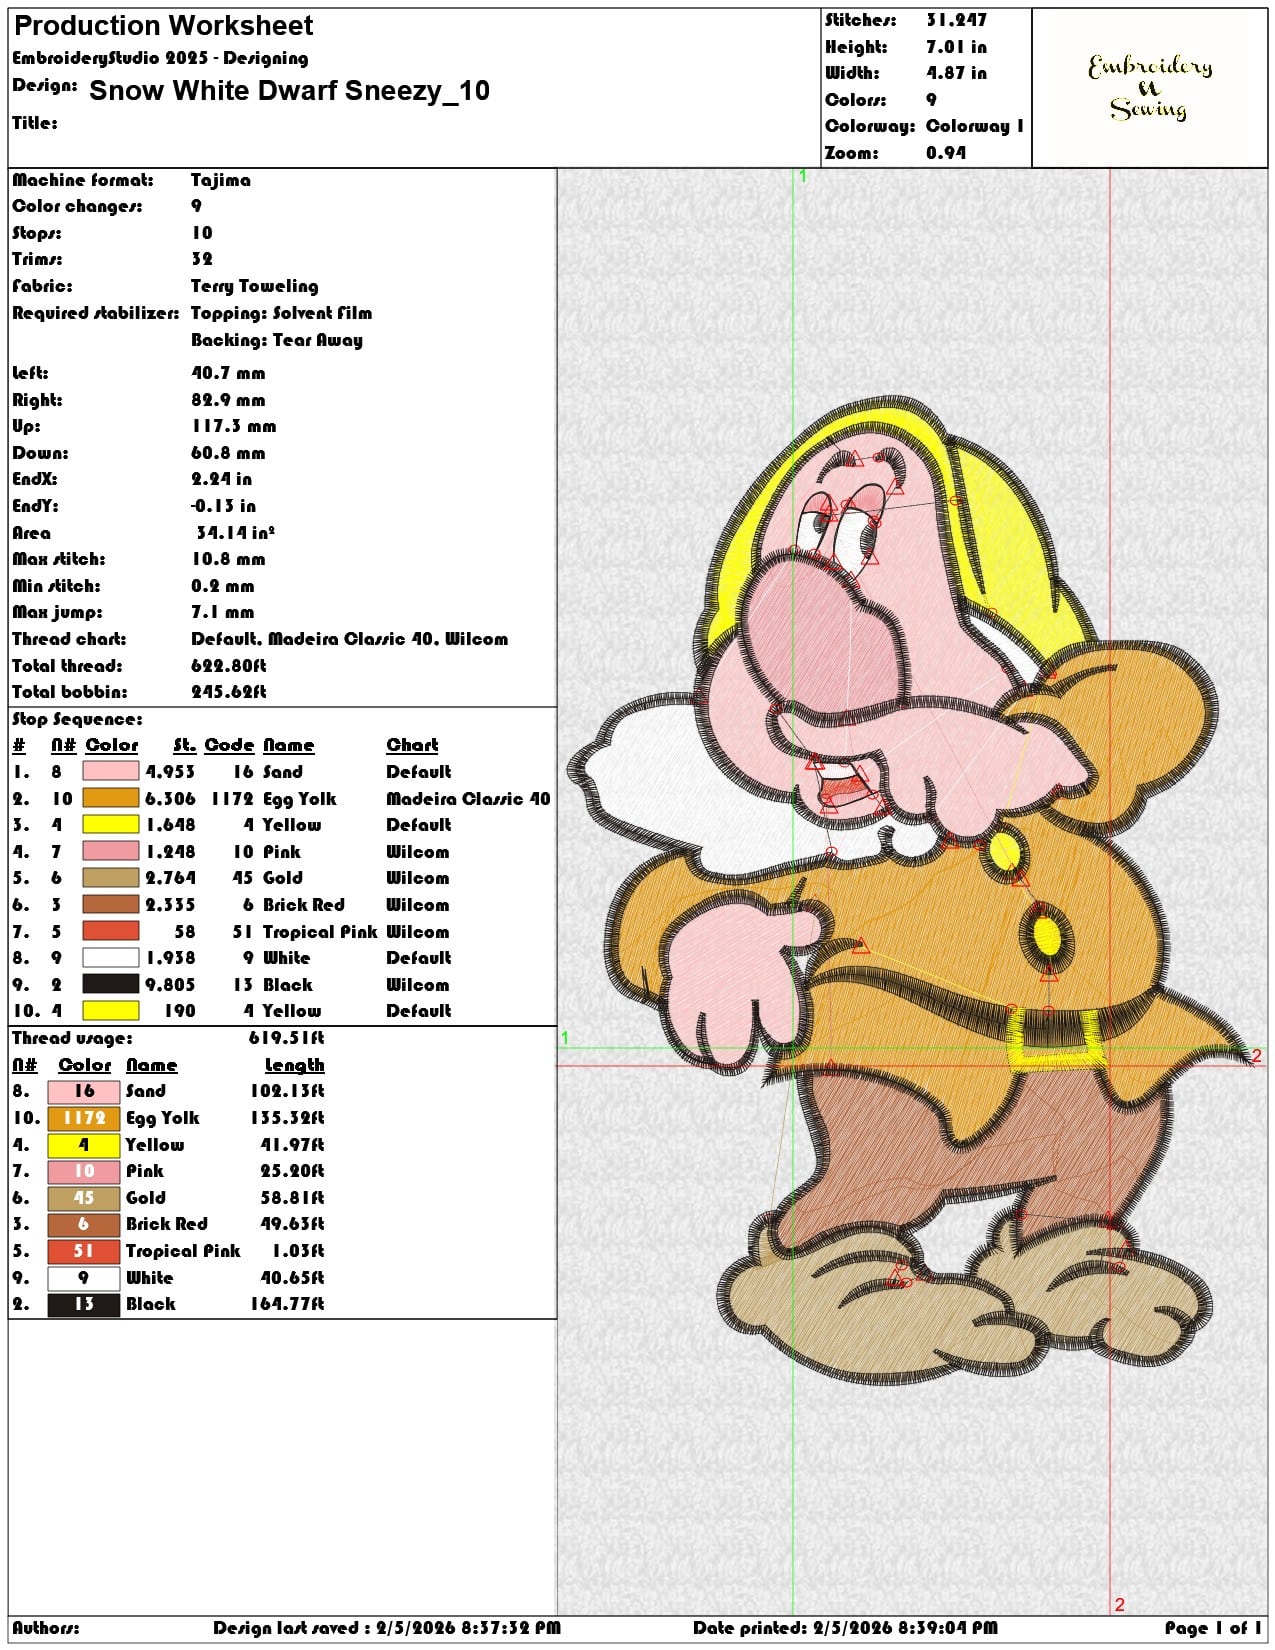This screenshot has height=1650, width=1275.
Task: Click 'Madeira Classic 40' in the Chart column
Action: [x=468, y=798]
